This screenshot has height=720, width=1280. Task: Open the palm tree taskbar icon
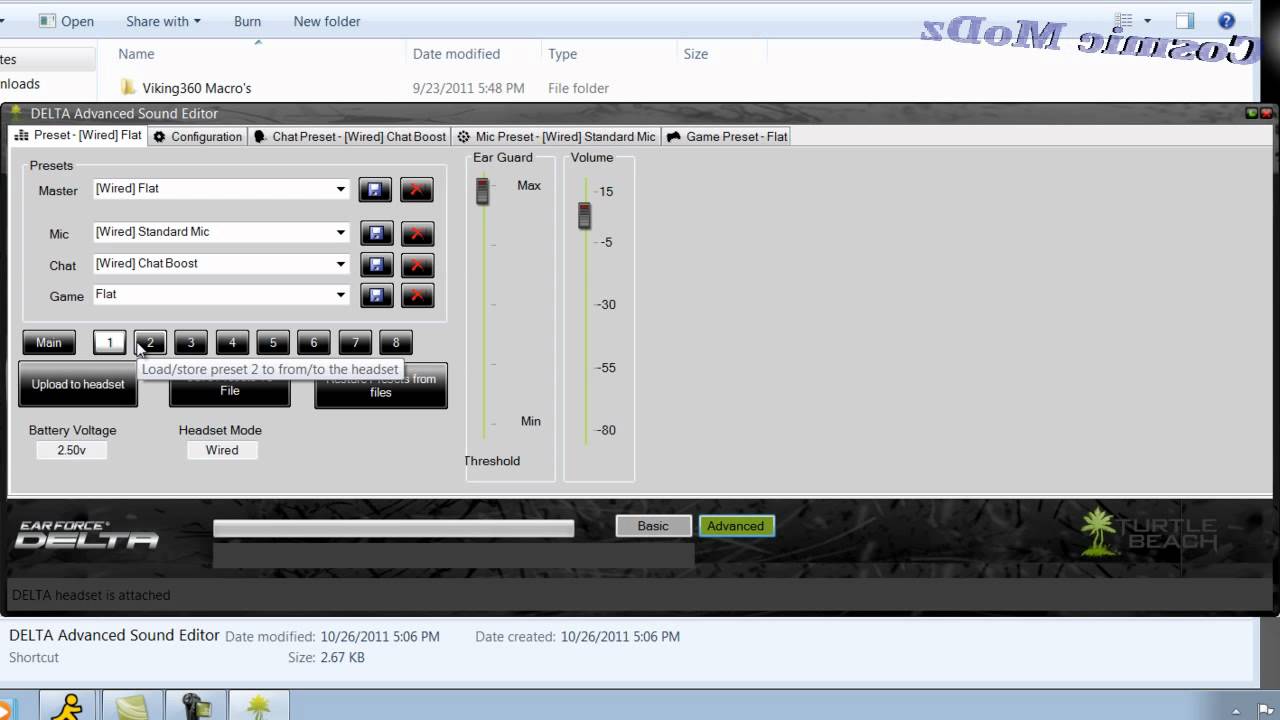pos(259,705)
